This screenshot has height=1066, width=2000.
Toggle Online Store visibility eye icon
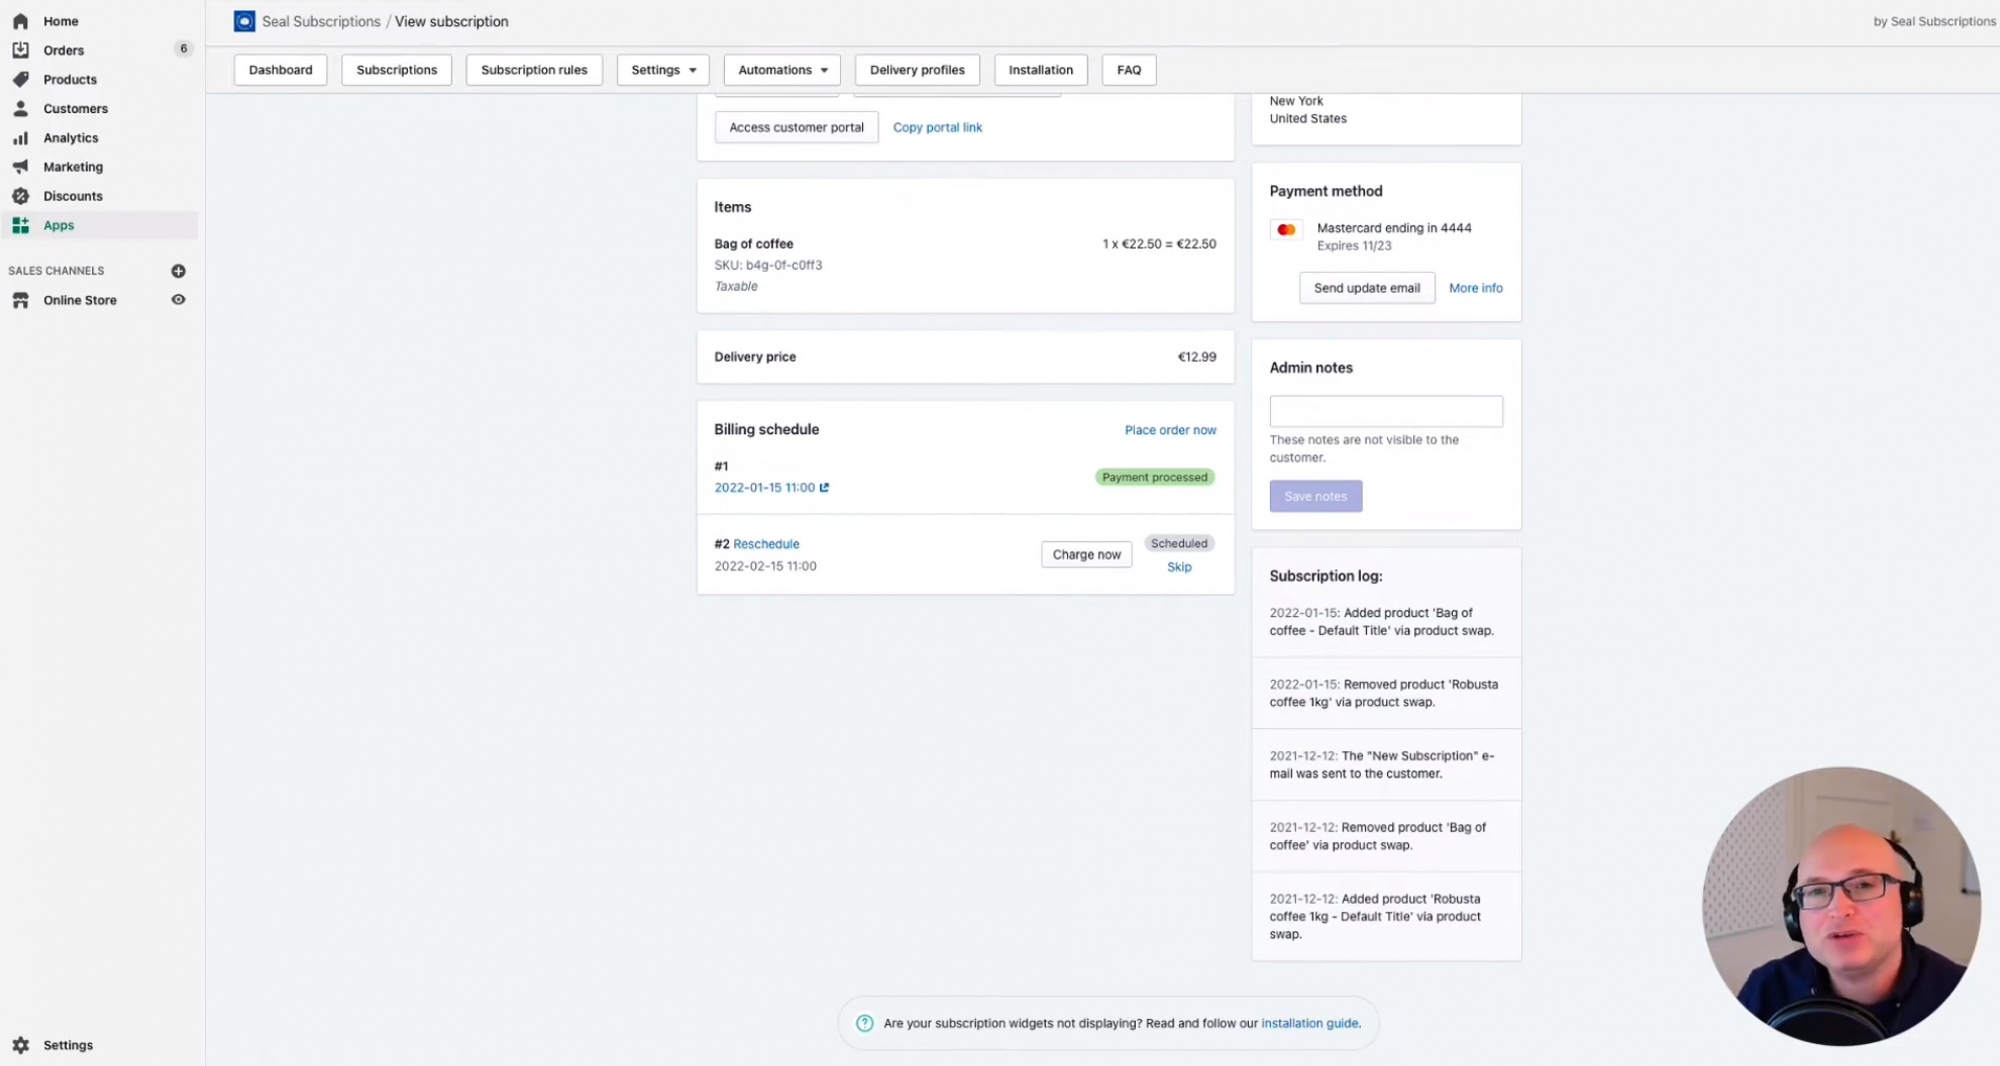coord(178,299)
